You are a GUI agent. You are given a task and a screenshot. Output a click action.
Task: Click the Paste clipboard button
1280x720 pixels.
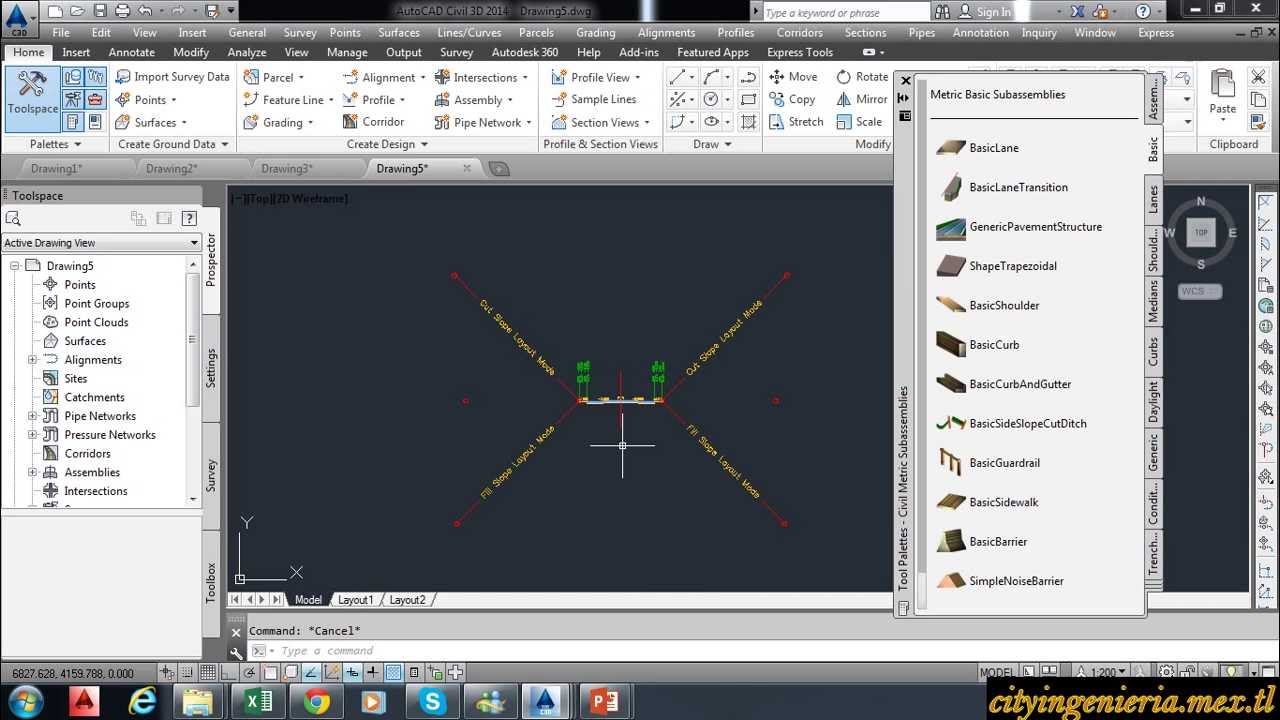(x=1222, y=92)
